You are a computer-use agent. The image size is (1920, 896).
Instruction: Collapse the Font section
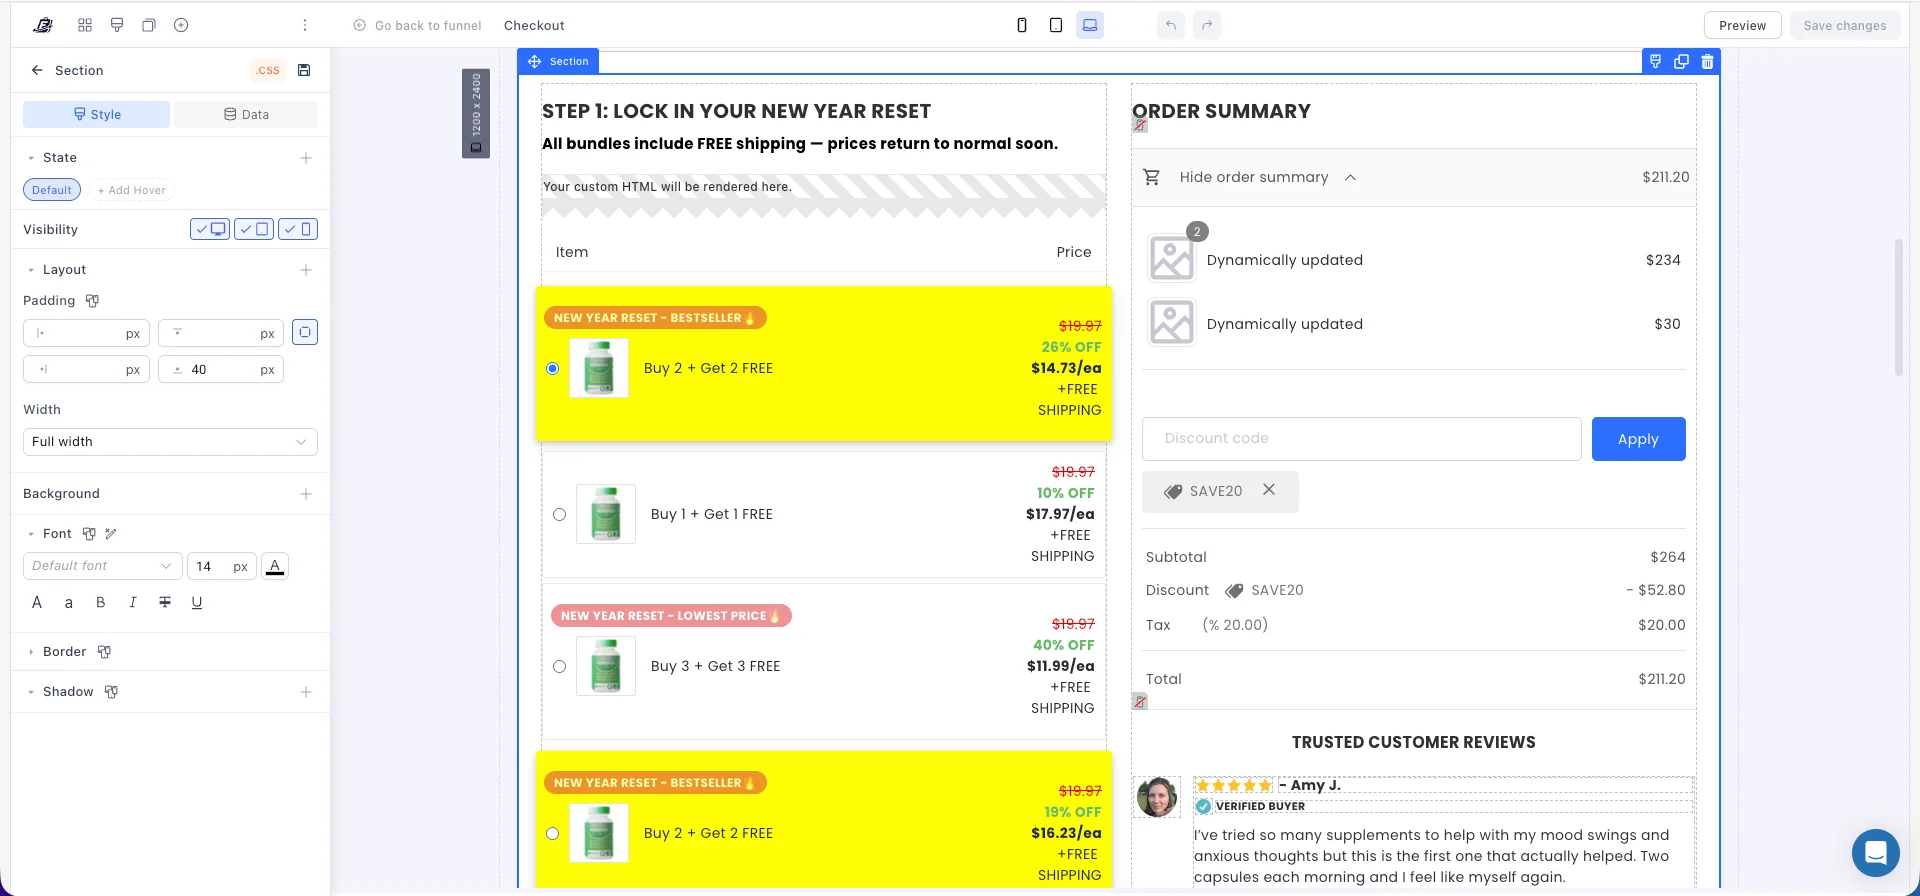click(x=31, y=534)
